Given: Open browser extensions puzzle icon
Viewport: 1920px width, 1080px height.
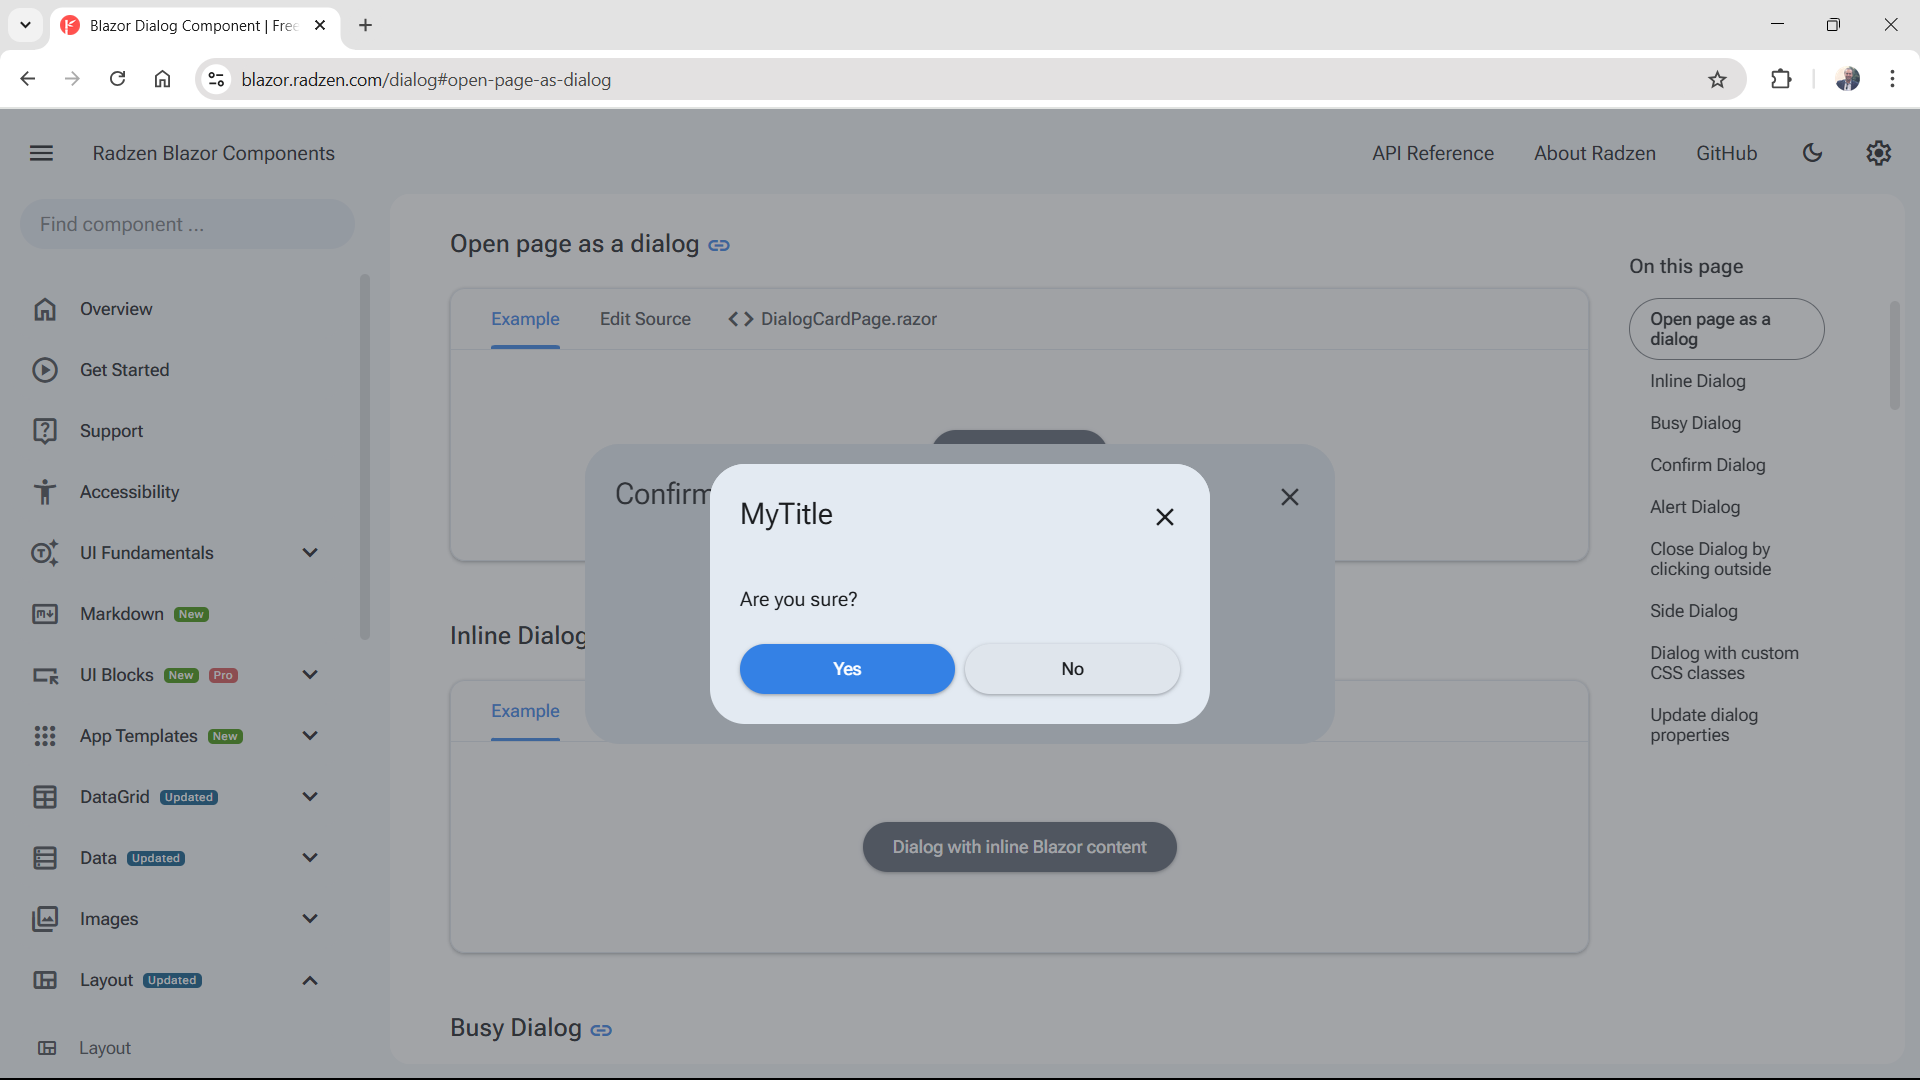Looking at the screenshot, I should coord(1781,79).
